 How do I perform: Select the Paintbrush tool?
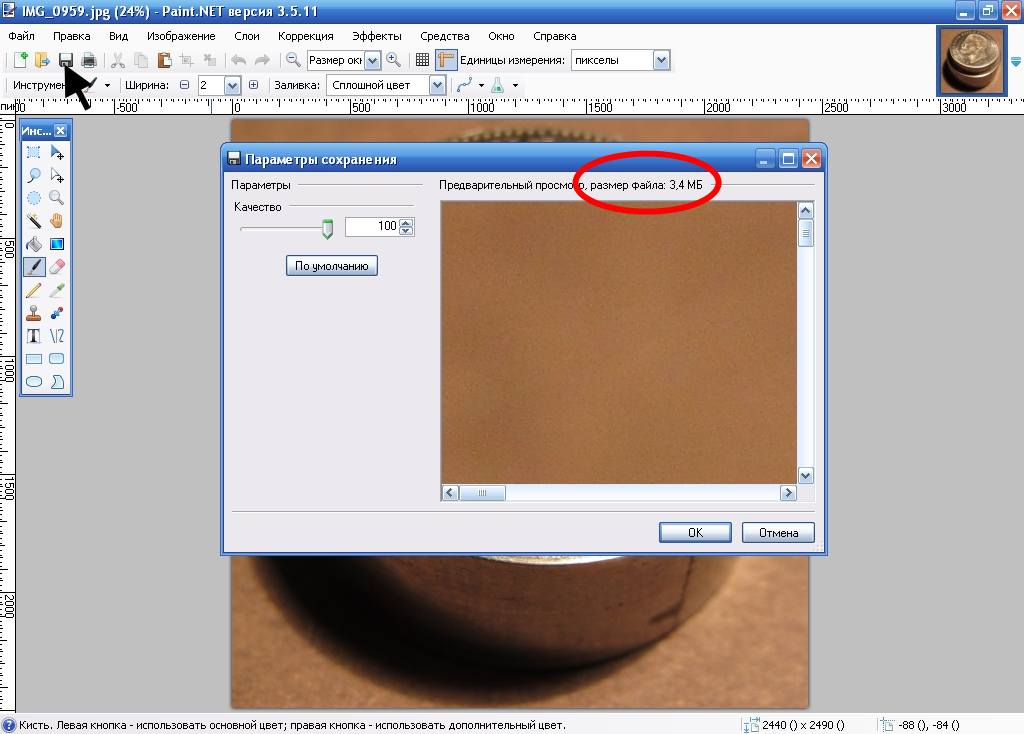(34, 266)
